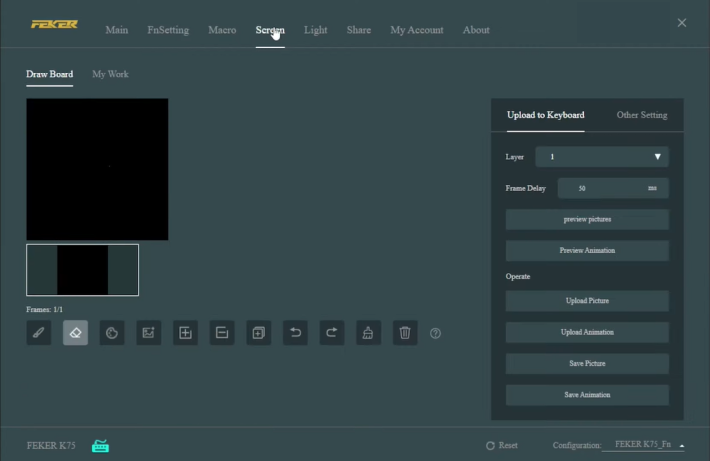Click the undo arrow icon
Image resolution: width=710 pixels, height=461 pixels.
295,333
